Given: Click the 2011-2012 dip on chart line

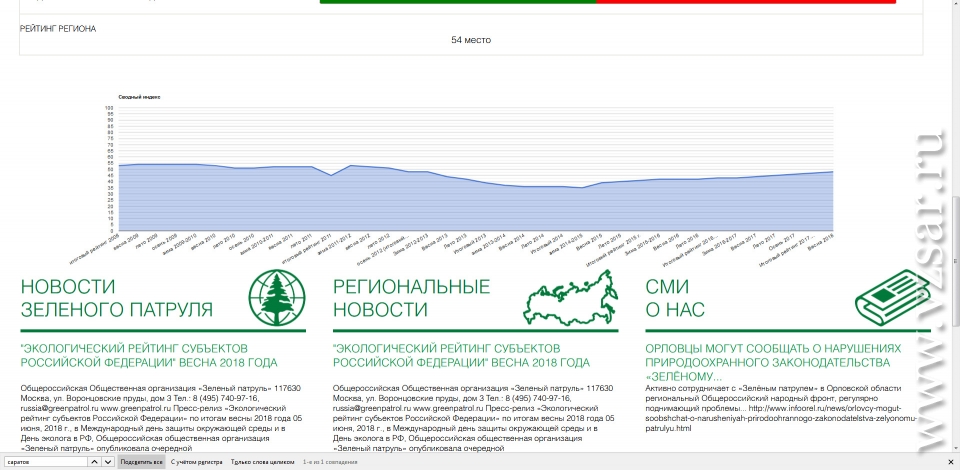Looking at the screenshot, I should tap(332, 175).
